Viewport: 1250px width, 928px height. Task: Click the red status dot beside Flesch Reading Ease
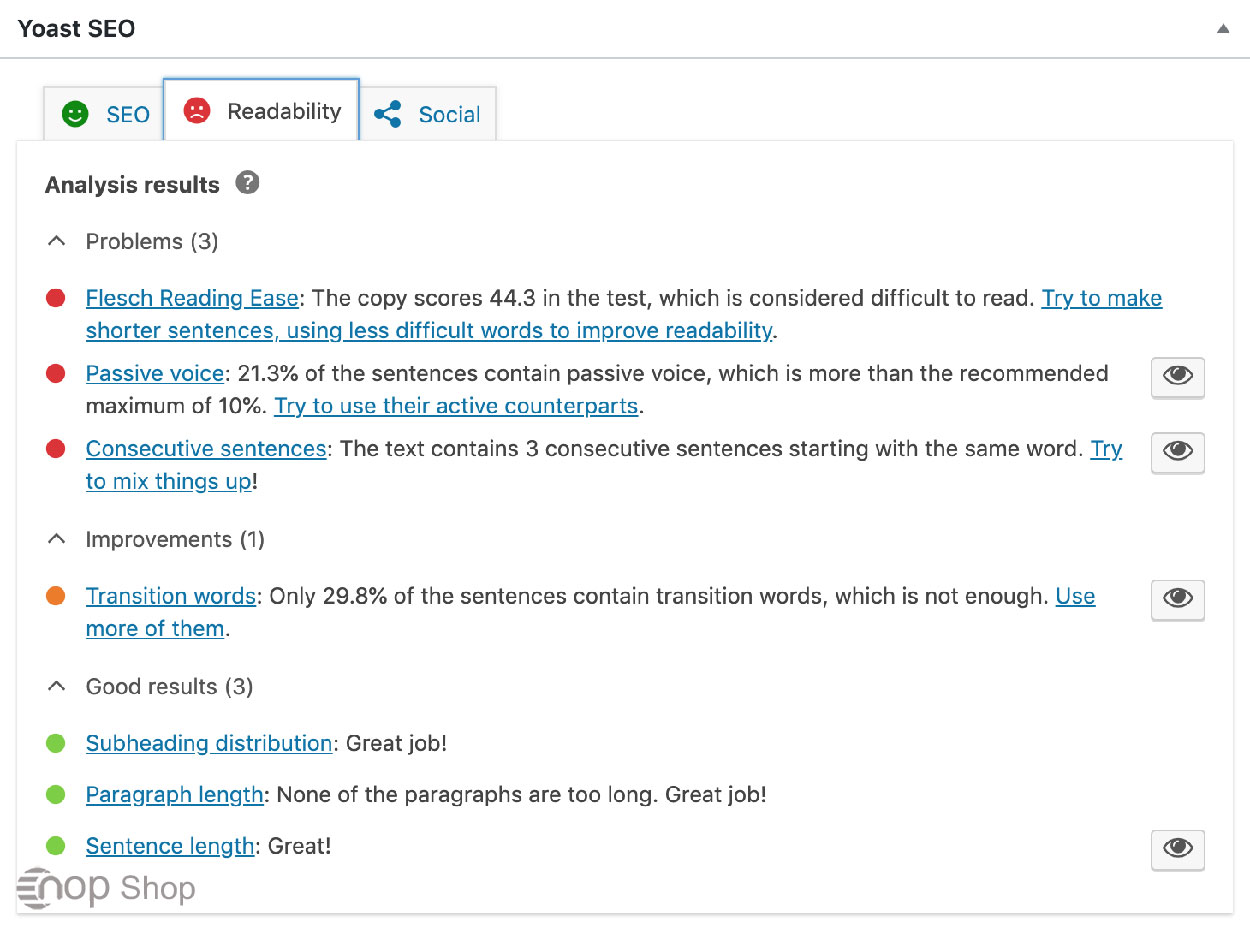coord(55,297)
